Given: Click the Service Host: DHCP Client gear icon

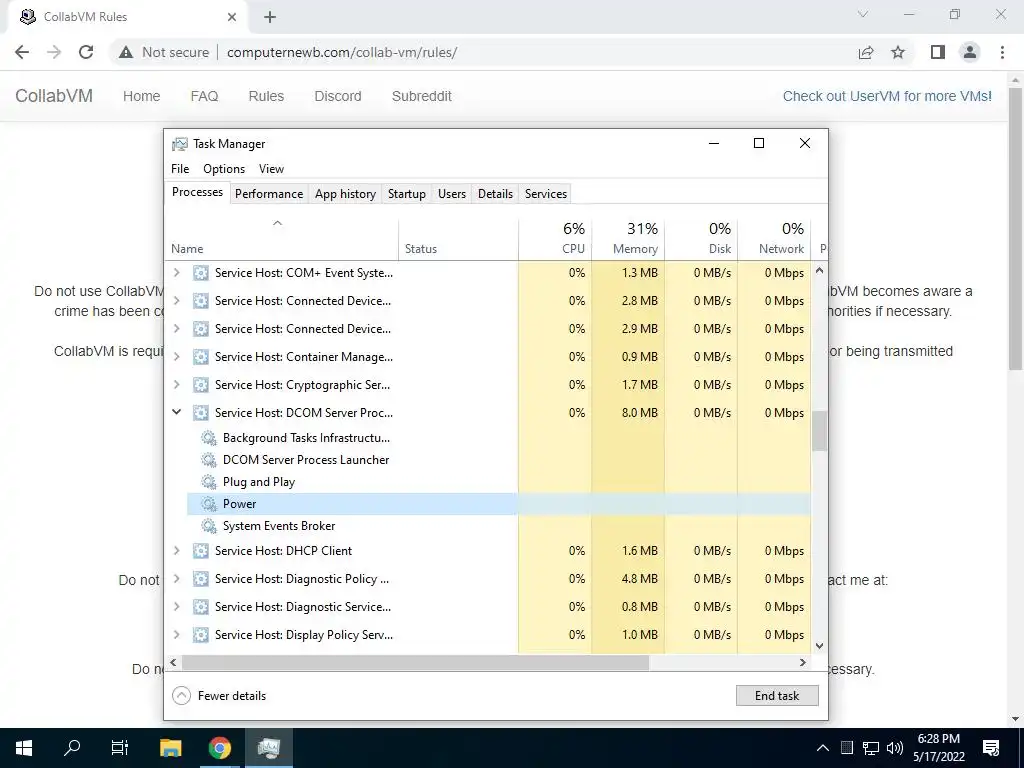Looking at the screenshot, I should (200, 551).
